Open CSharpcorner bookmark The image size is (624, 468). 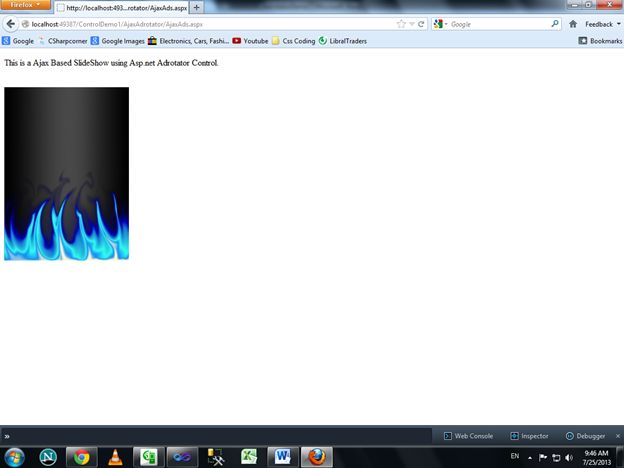pos(63,41)
